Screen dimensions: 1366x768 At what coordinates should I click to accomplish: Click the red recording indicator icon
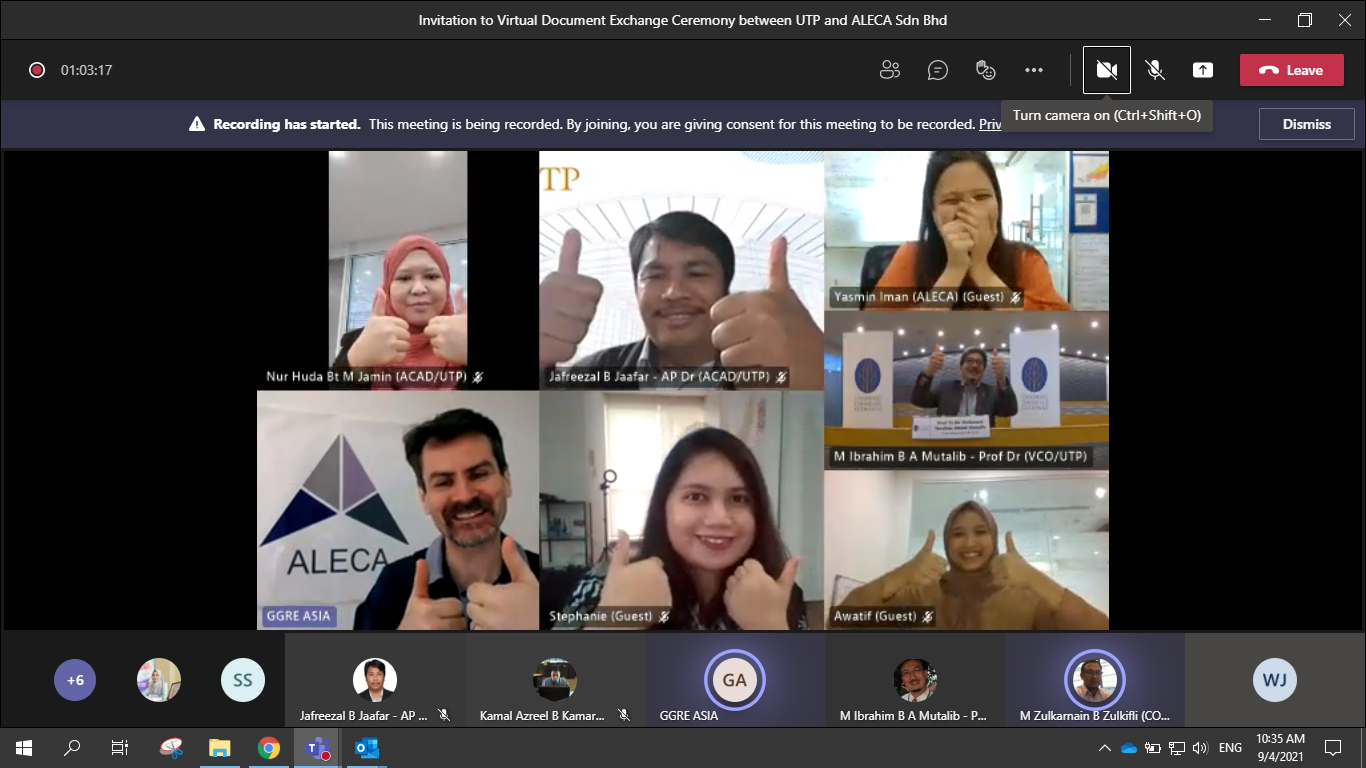pos(37,70)
